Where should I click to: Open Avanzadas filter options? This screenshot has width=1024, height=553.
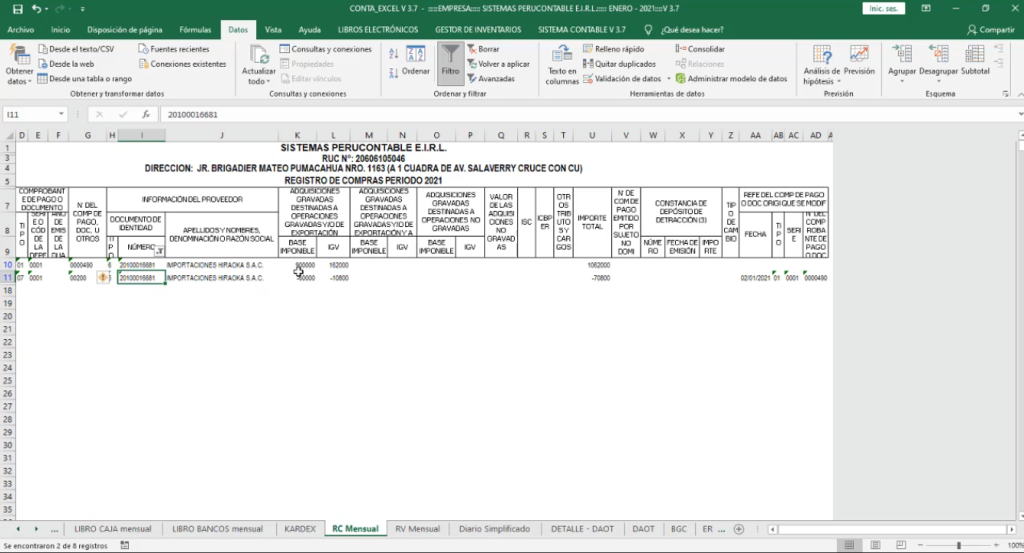[491, 78]
